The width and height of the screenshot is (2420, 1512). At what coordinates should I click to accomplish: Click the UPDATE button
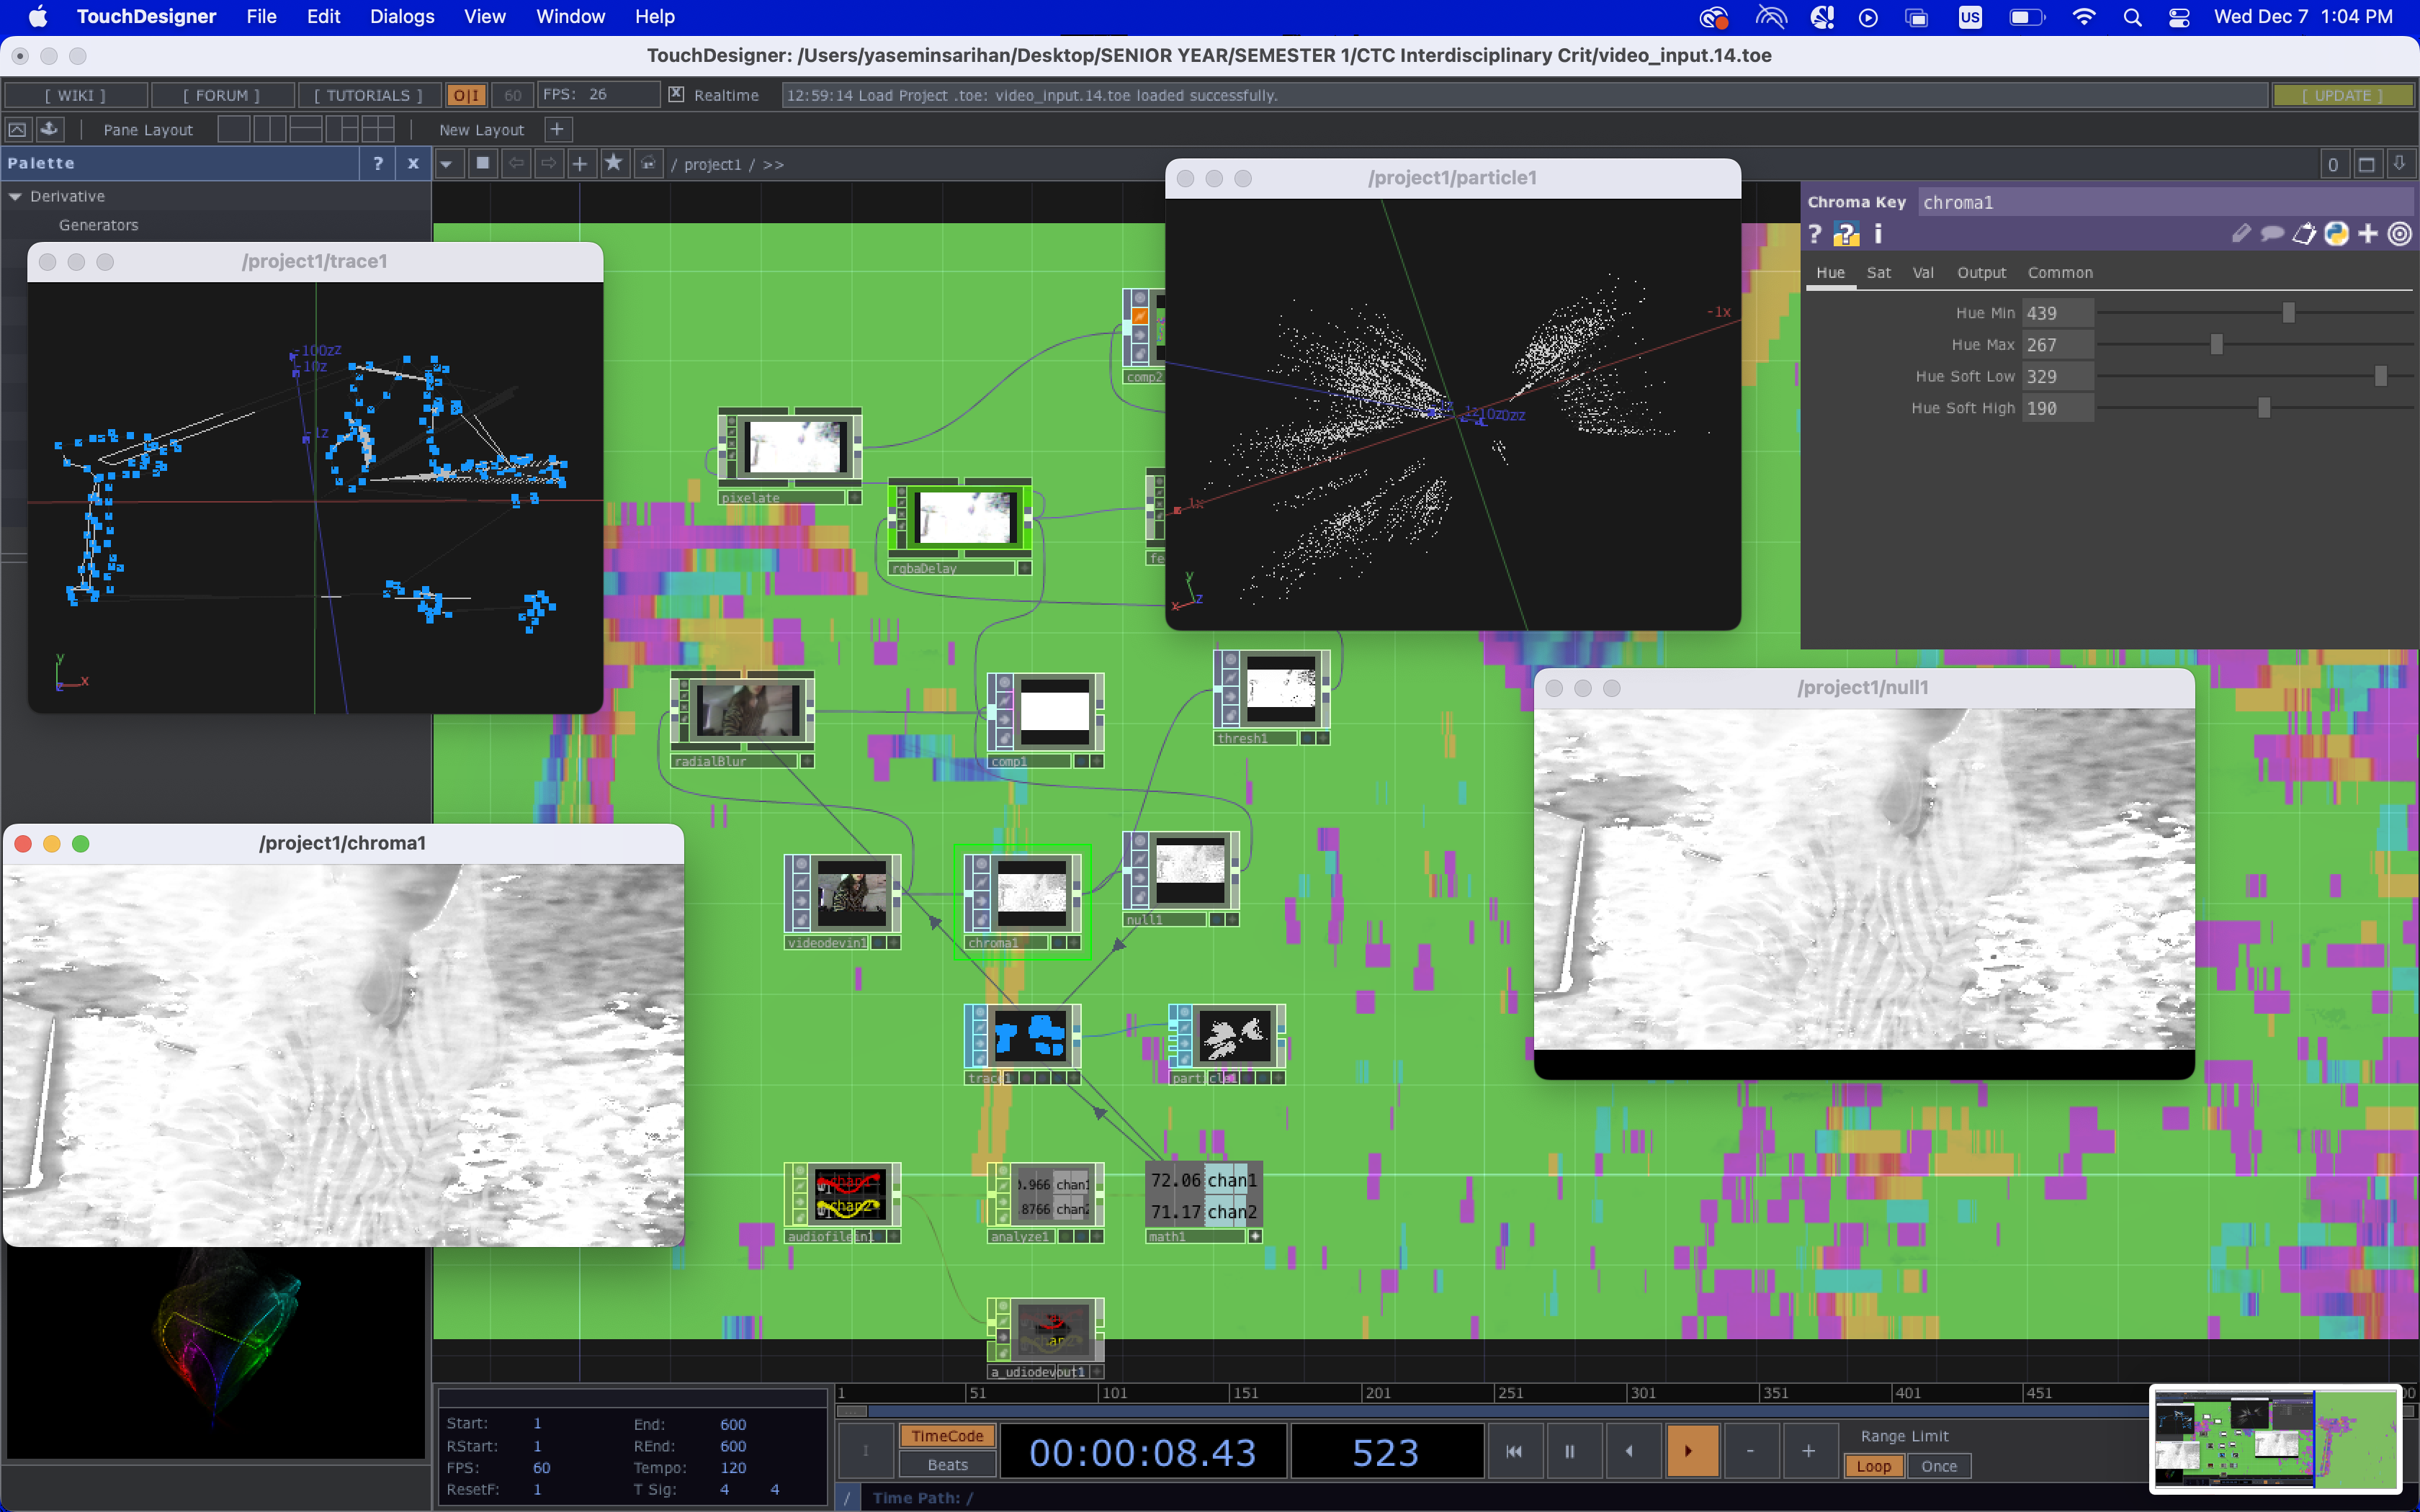[2342, 95]
